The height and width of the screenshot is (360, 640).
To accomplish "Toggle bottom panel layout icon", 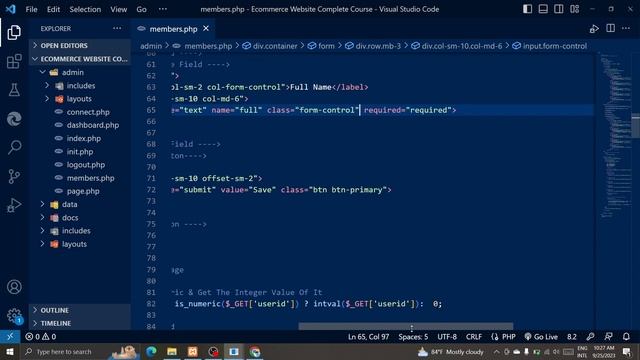I will [543, 9].
